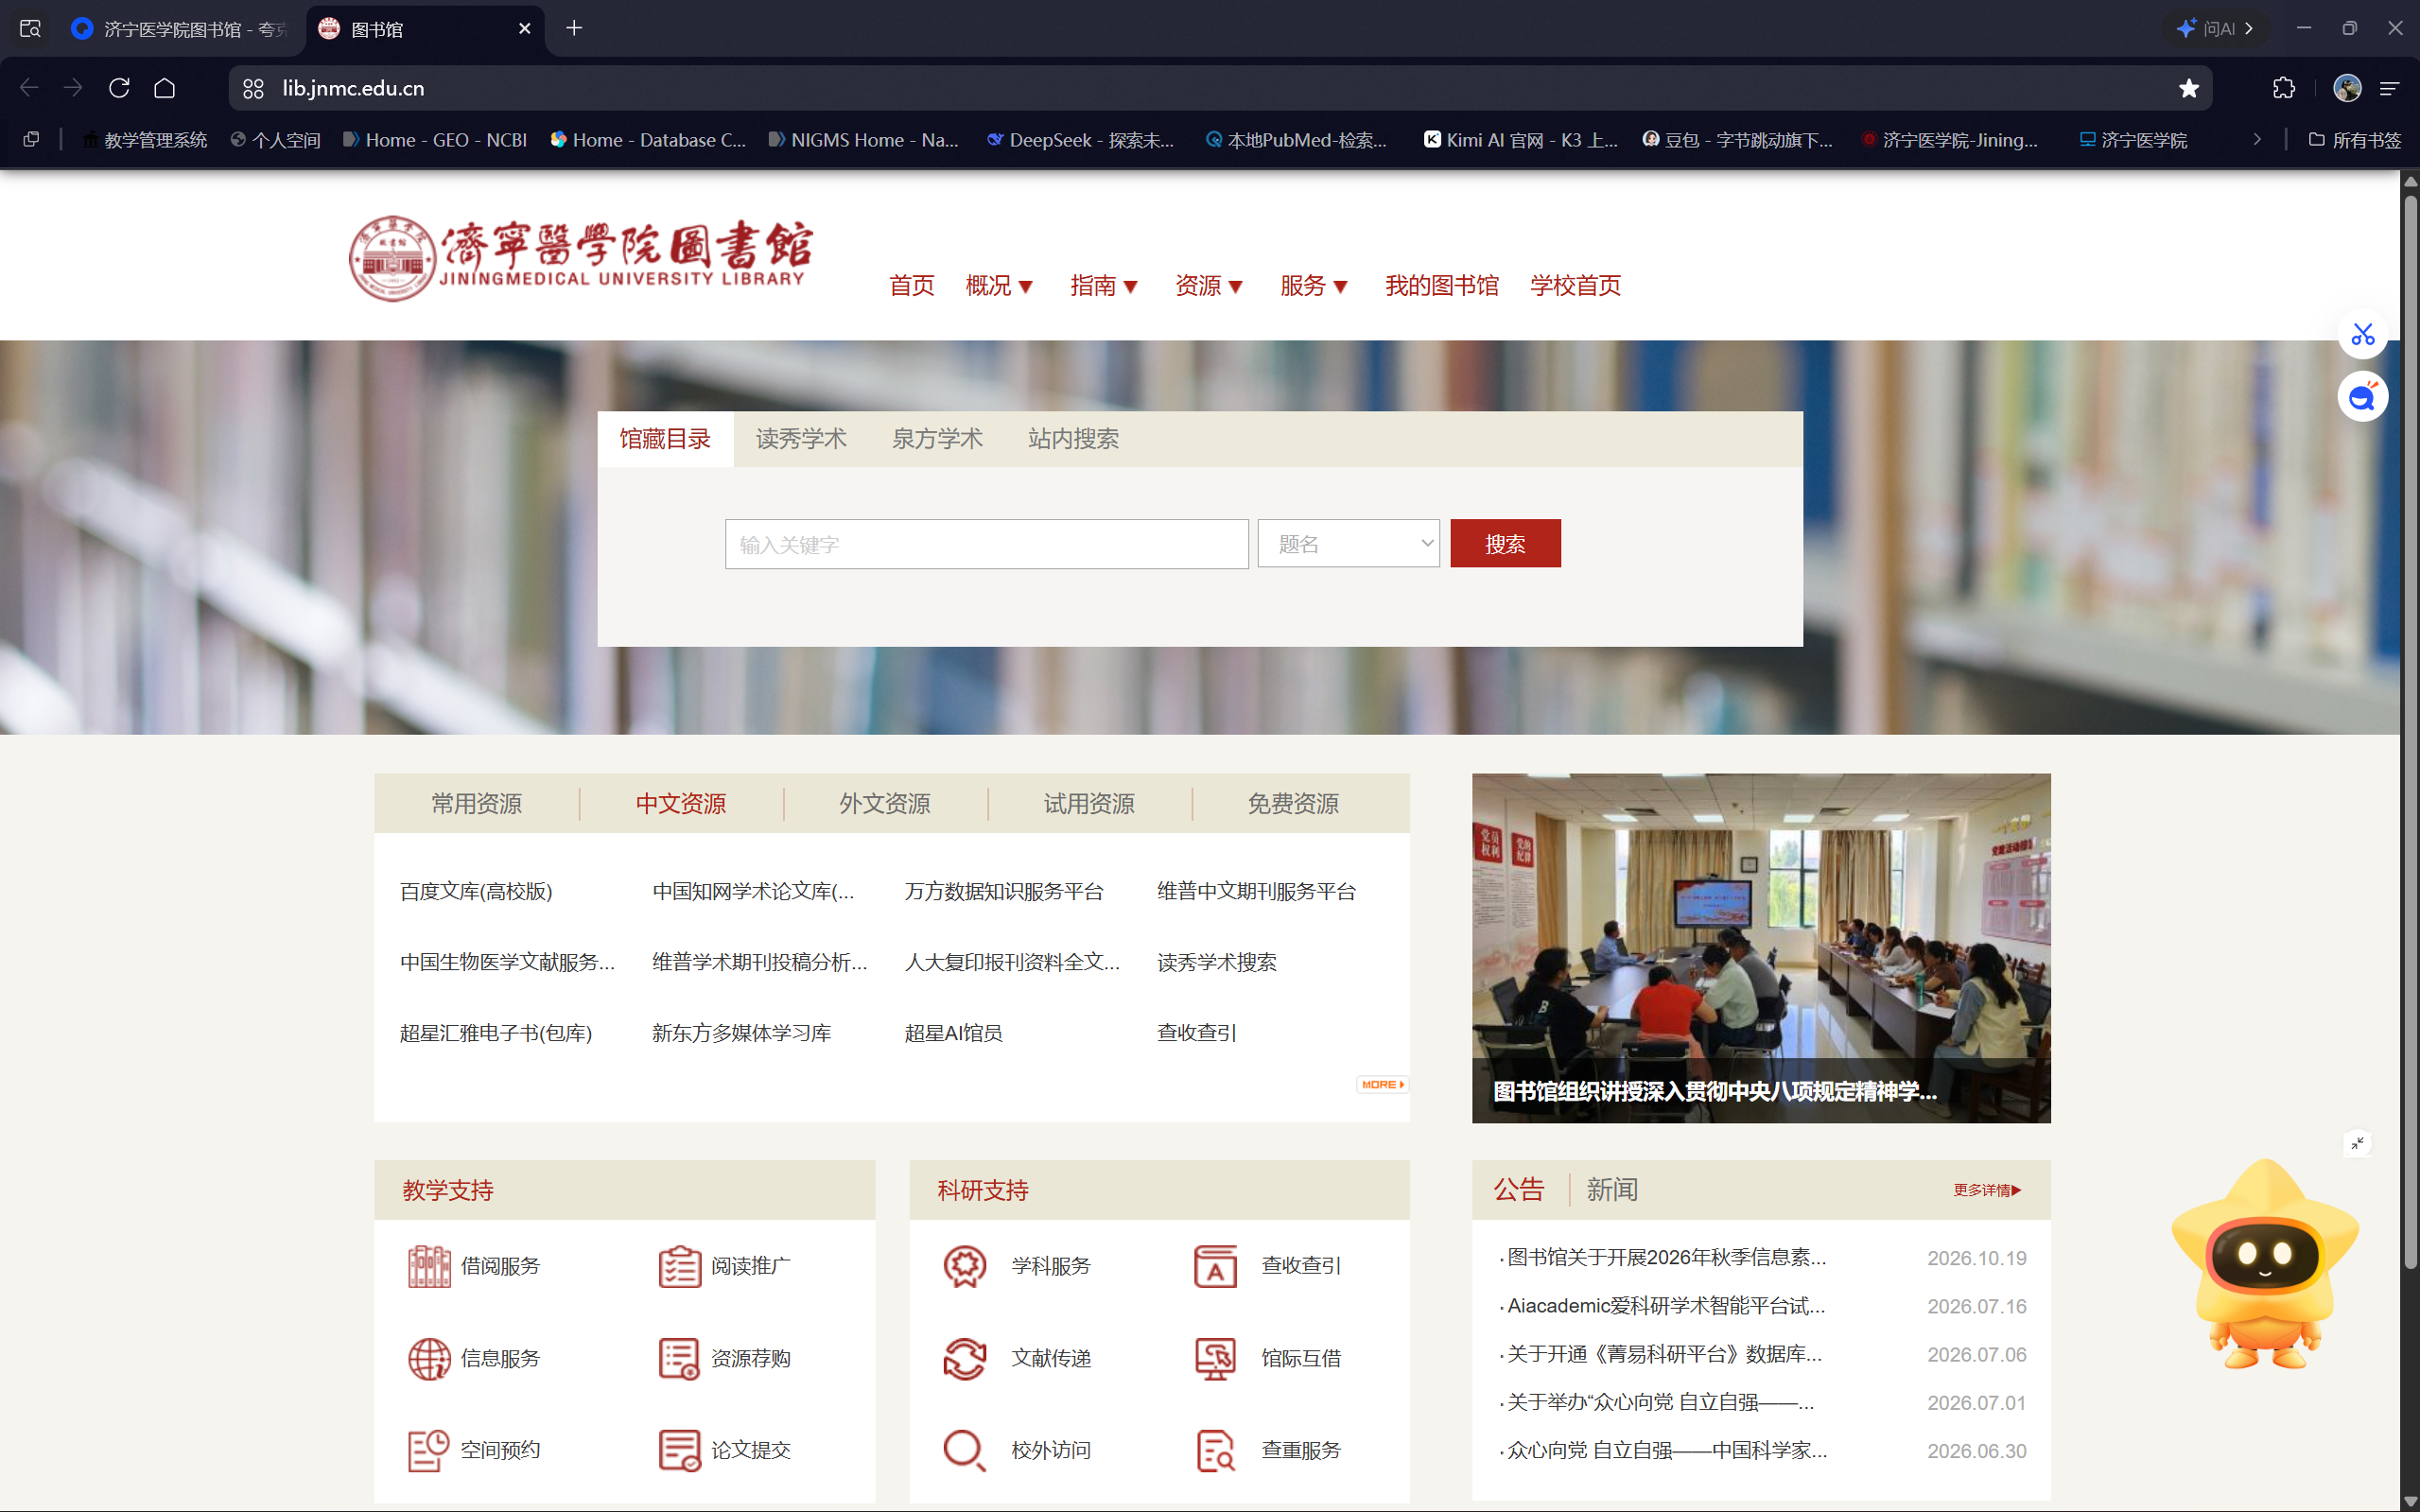Screen dimensions: 2420x1512
Task: Open the browser extensions puzzle icon
Action: click(x=2284, y=88)
